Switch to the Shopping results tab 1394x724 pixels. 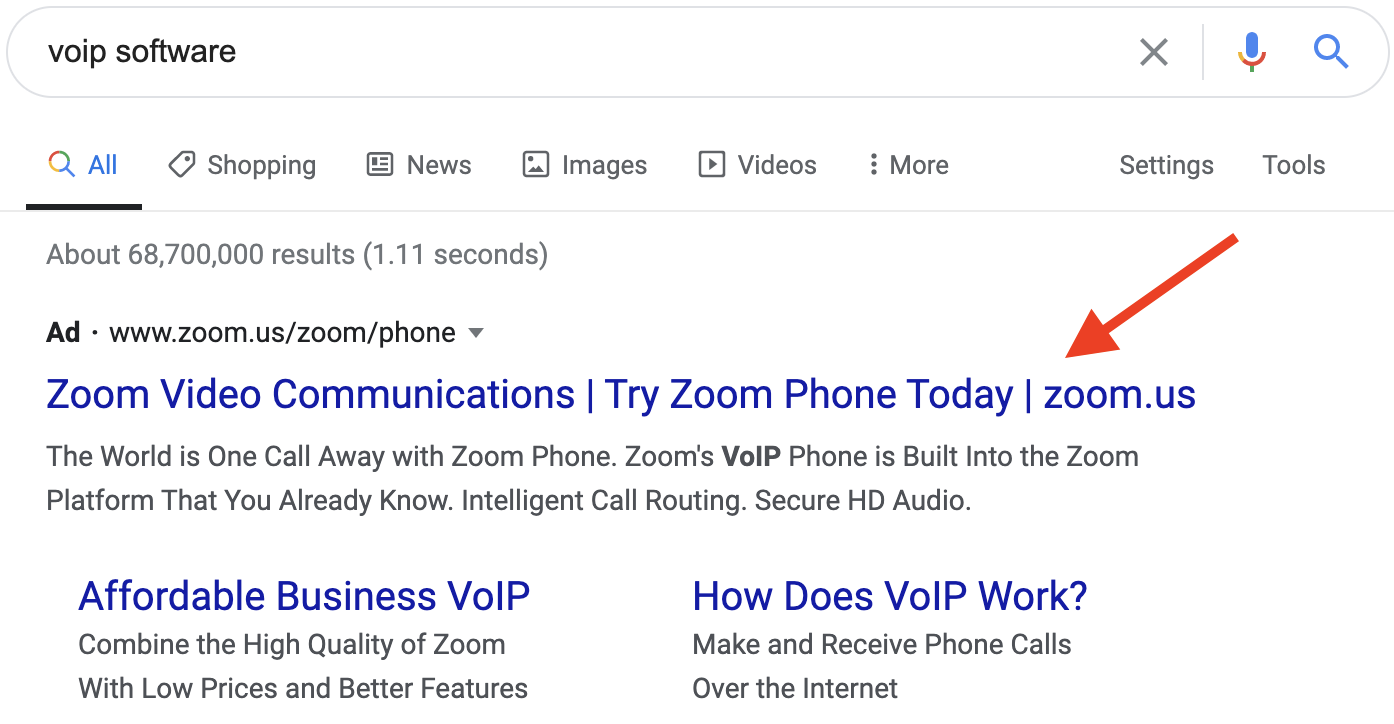(242, 165)
